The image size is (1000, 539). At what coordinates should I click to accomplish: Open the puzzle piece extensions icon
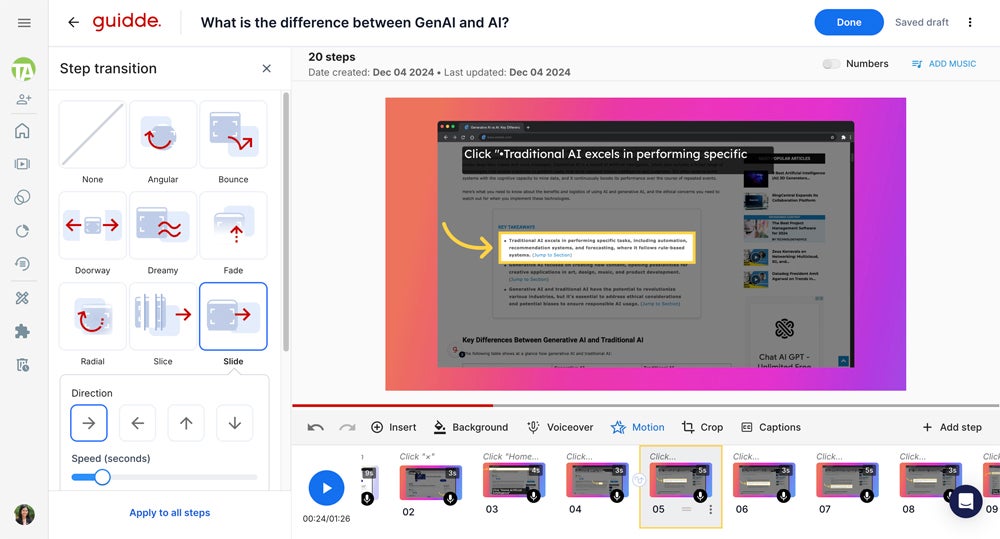click(22, 331)
